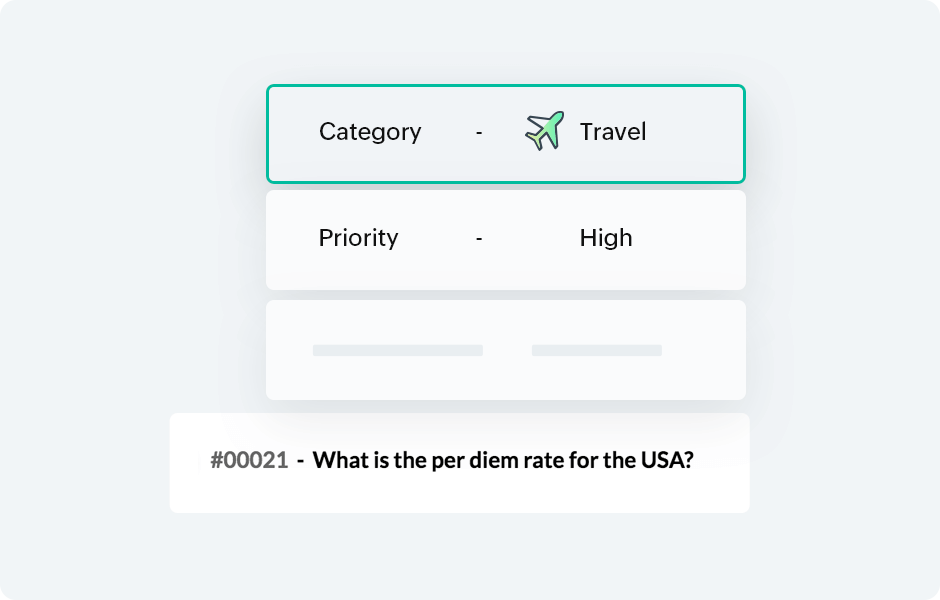The height and width of the screenshot is (600, 940).
Task: Open ticket number #00021
Action: click(249, 460)
